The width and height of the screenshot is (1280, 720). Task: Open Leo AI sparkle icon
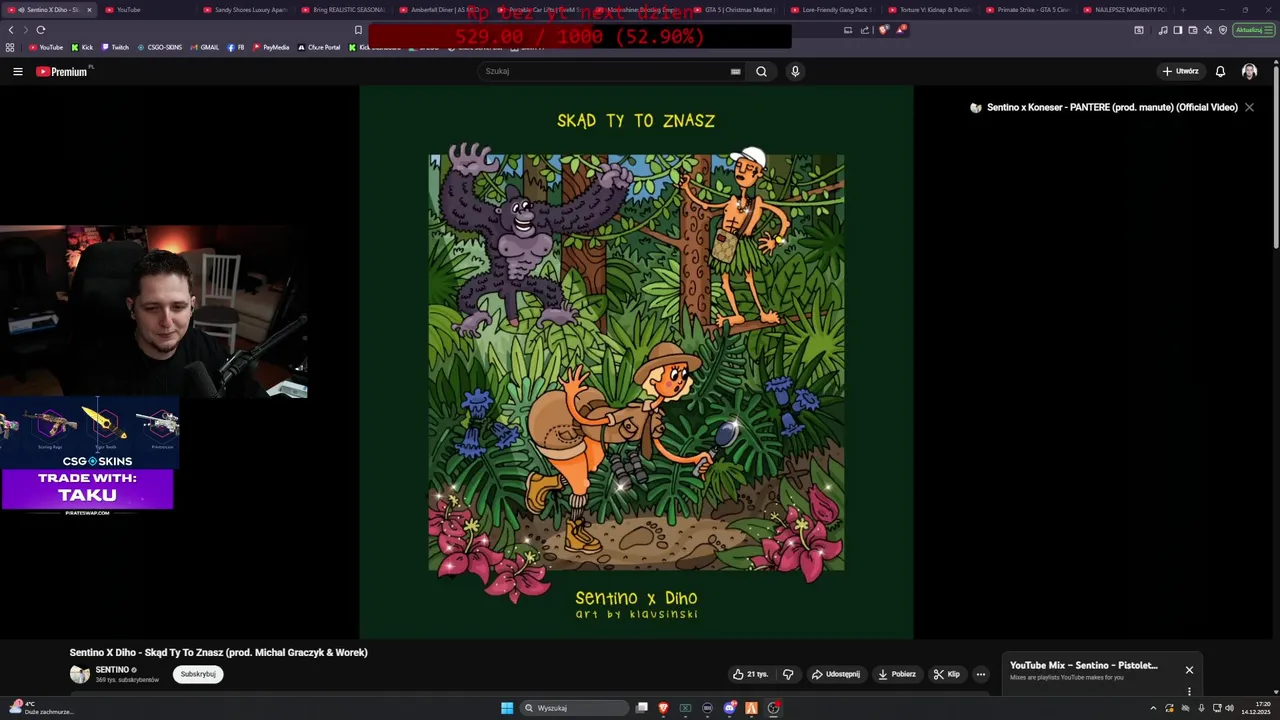click(1208, 30)
